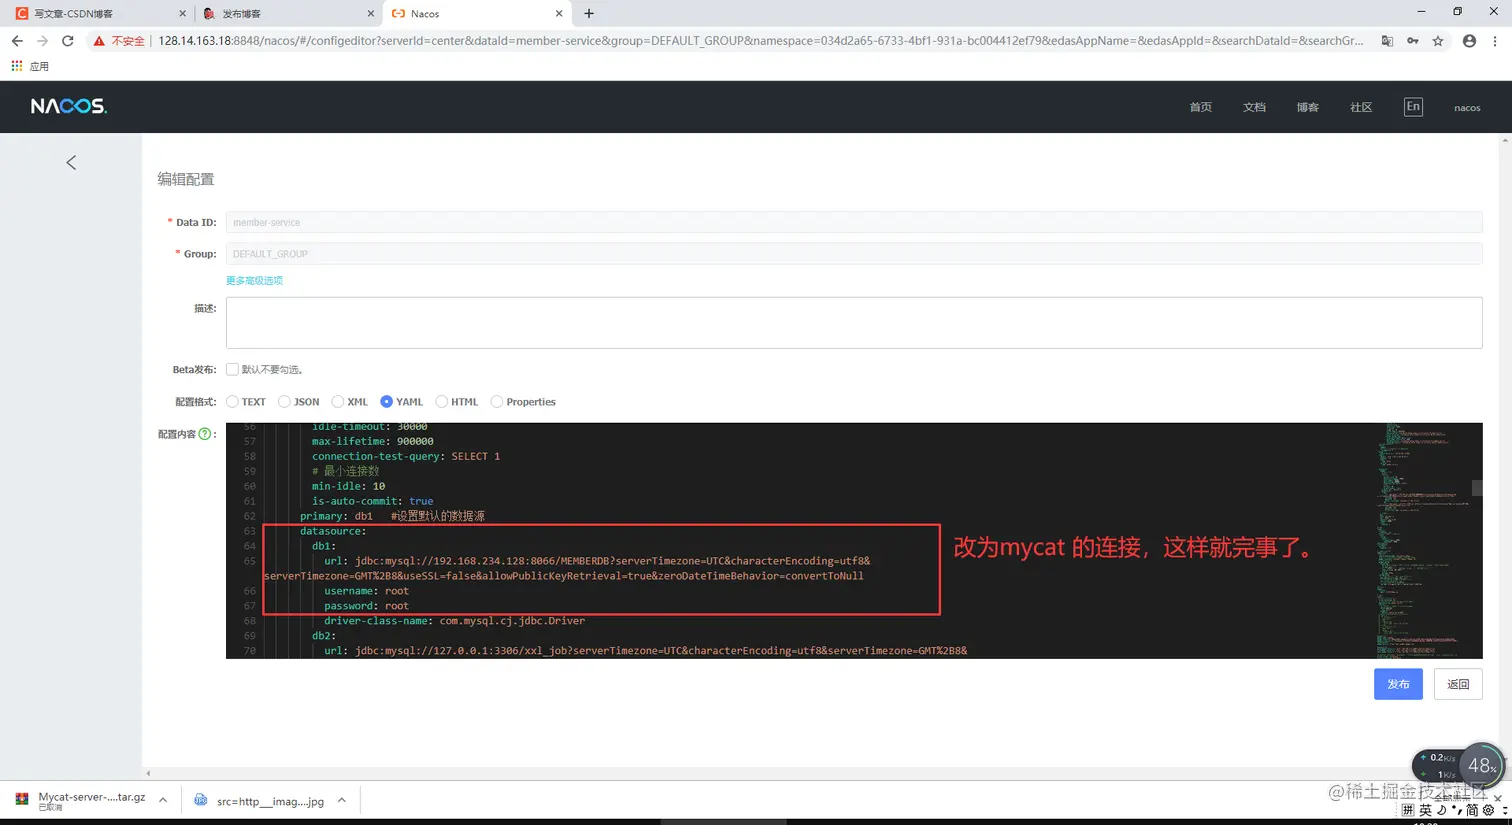Switch to 发布博客 tab
This screenshot has height=825, width=1512.
tap(287, 14)
